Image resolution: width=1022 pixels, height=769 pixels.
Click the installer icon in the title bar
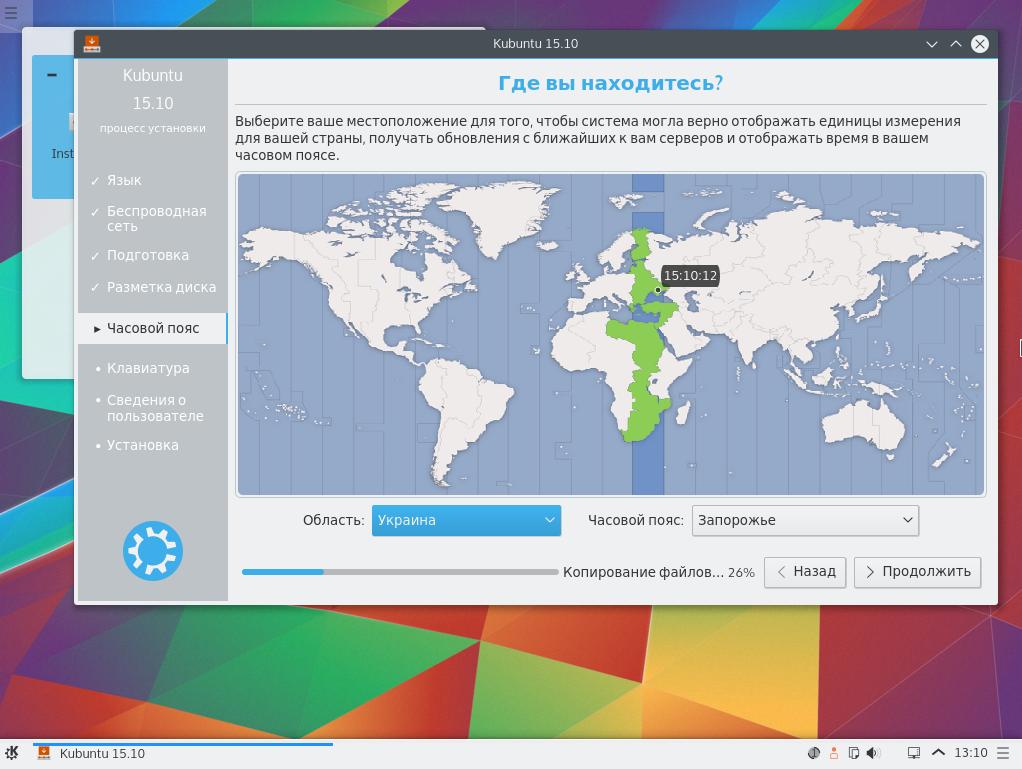point(92,43)
